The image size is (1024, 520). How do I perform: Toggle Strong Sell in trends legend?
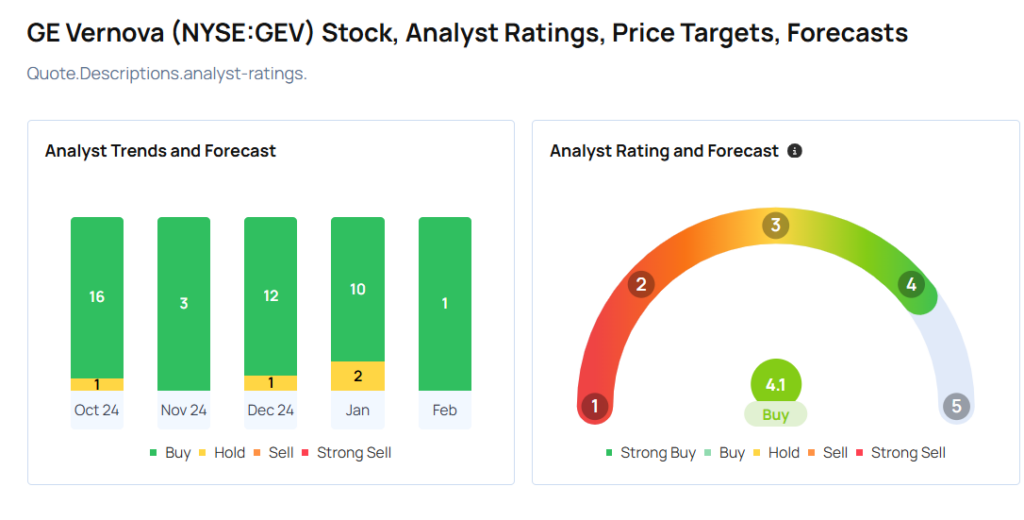pyautogui.click(x=346, y=452)
